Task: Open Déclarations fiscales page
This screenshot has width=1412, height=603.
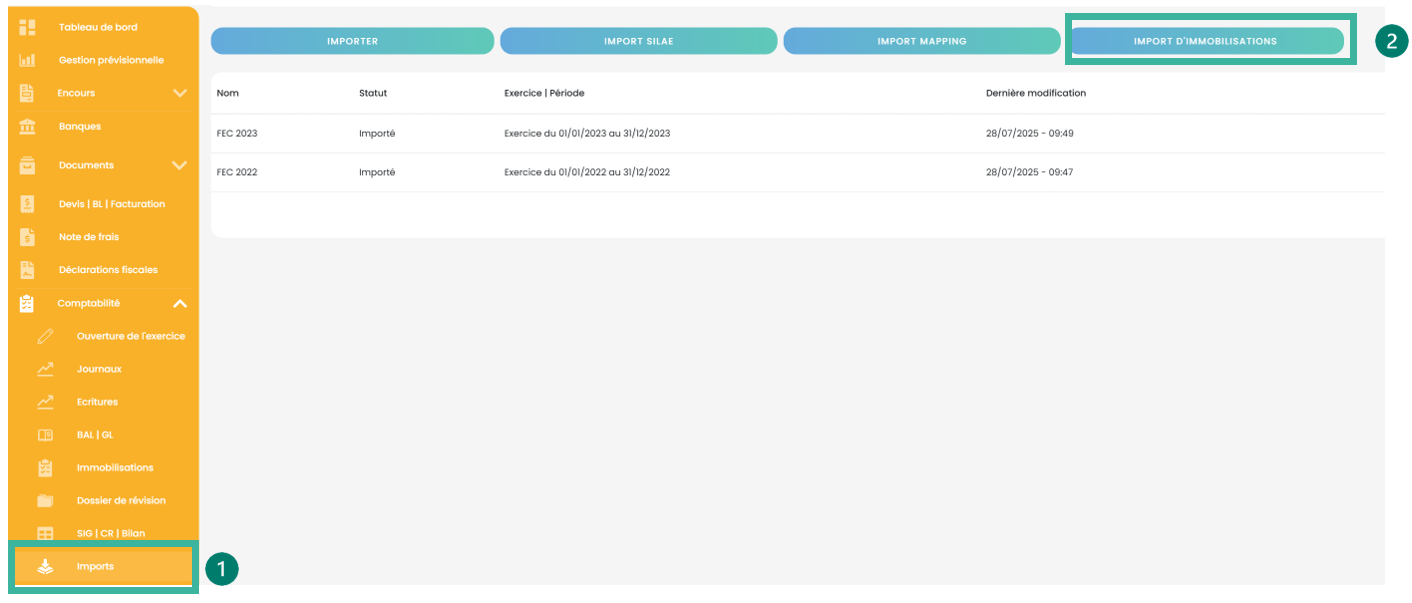Action: click(108, 270)
